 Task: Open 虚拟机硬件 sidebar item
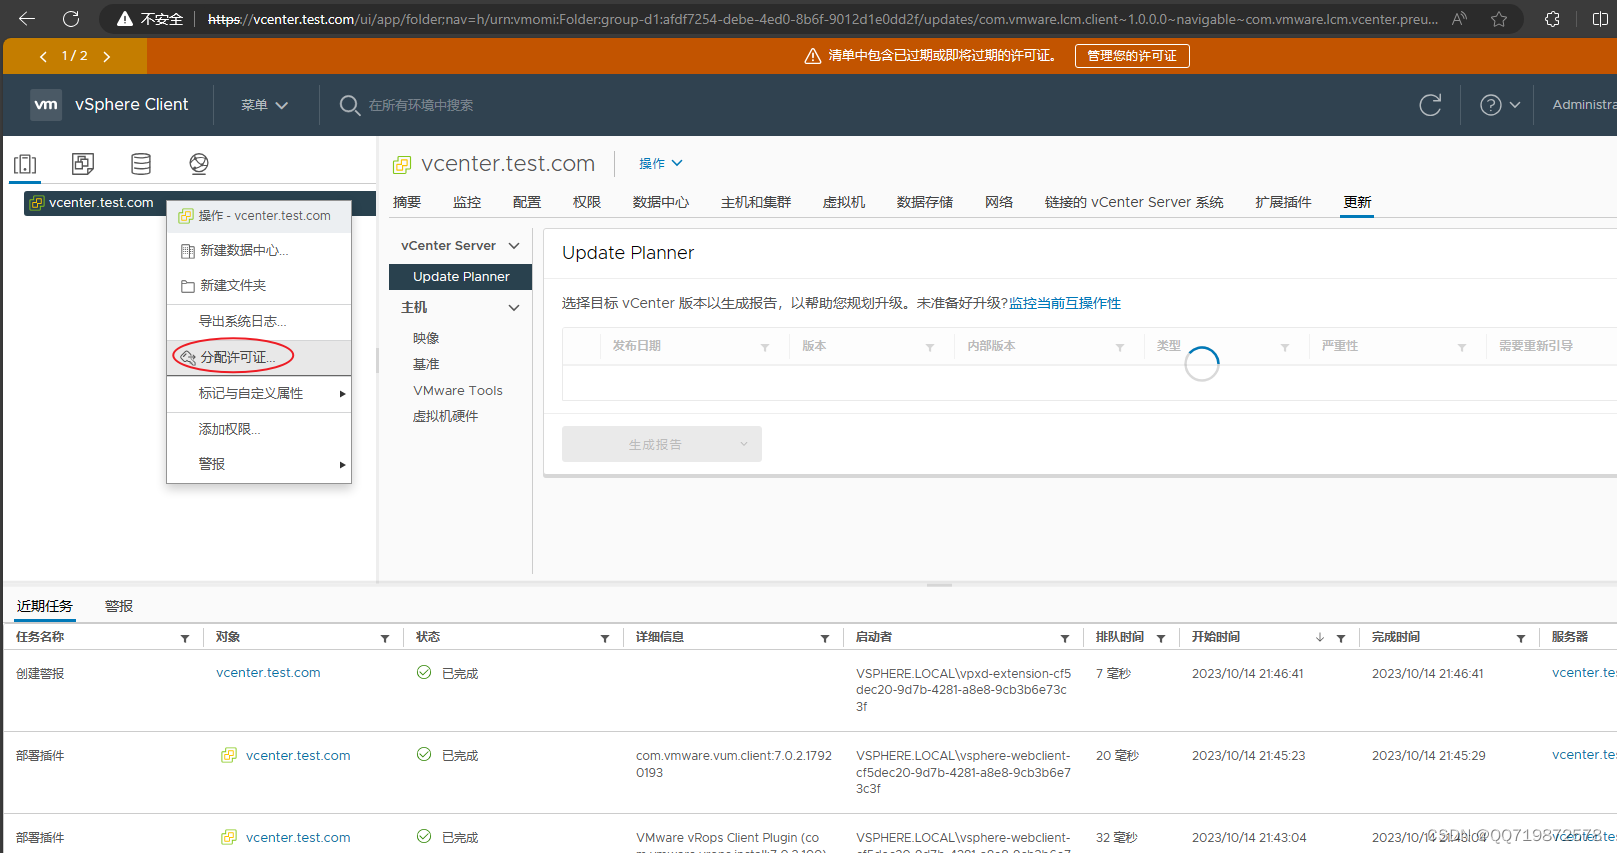tap(446, 416)
